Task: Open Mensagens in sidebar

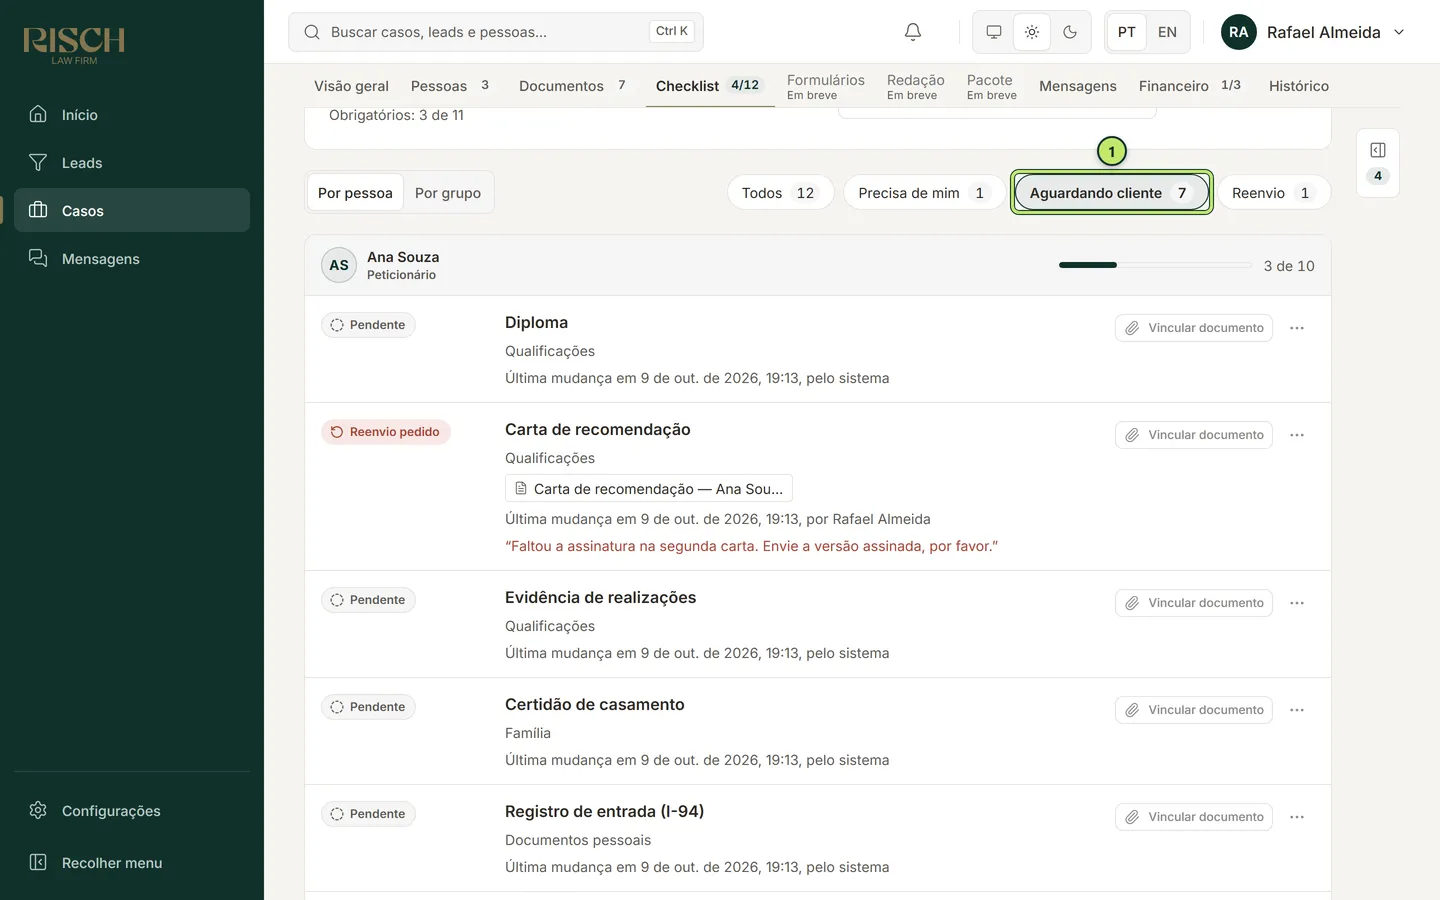Action: tap(132, 259)
